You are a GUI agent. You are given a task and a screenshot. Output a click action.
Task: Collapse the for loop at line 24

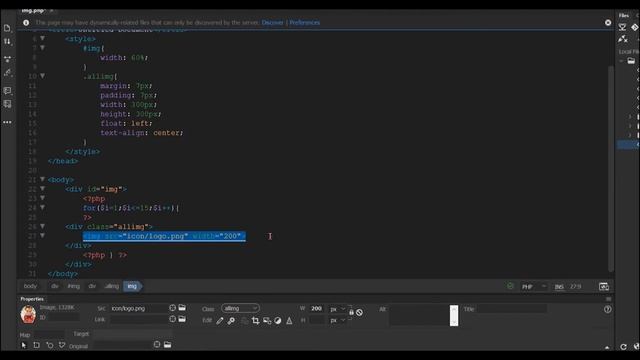(42, 207)
